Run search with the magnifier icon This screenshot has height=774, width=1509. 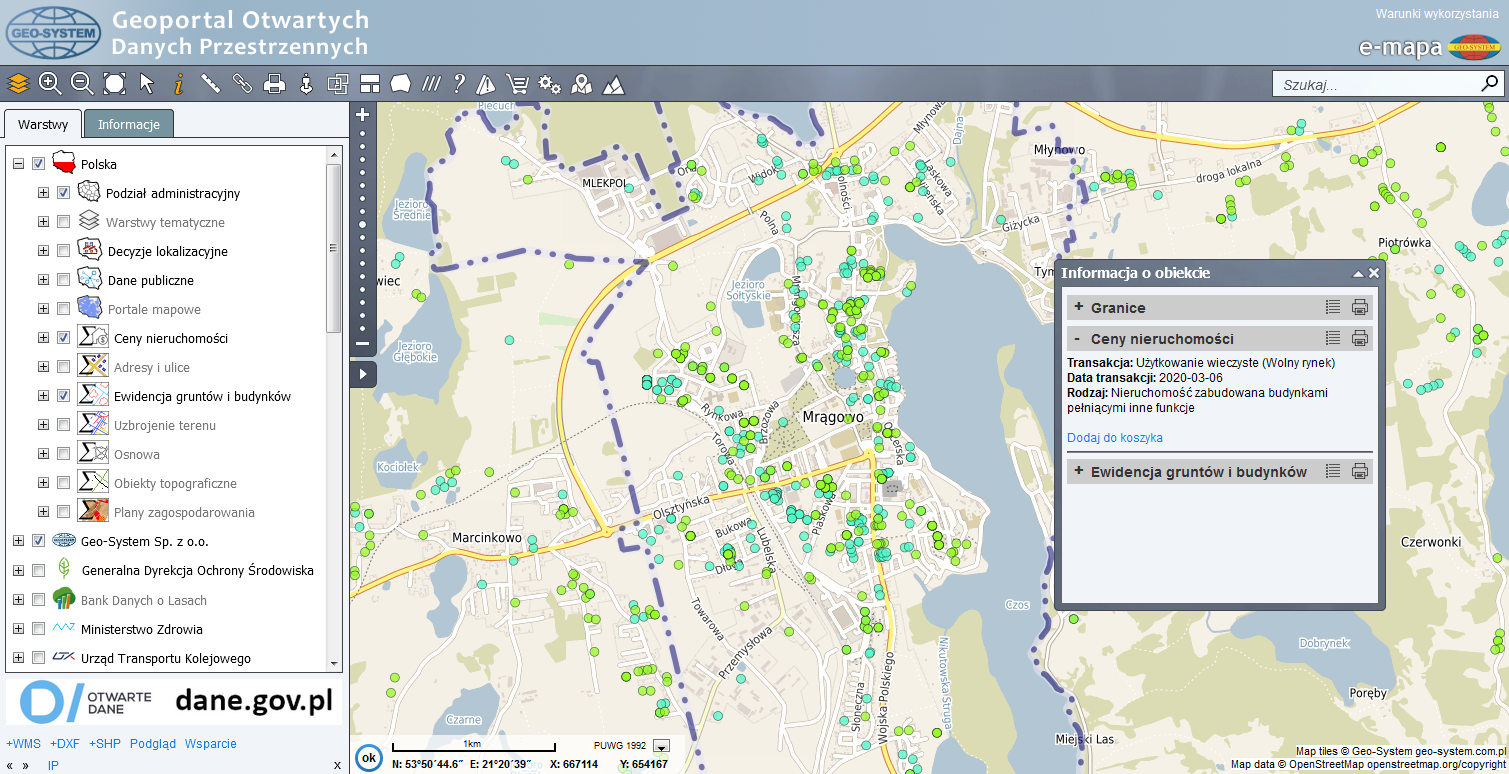(1490, 84)
